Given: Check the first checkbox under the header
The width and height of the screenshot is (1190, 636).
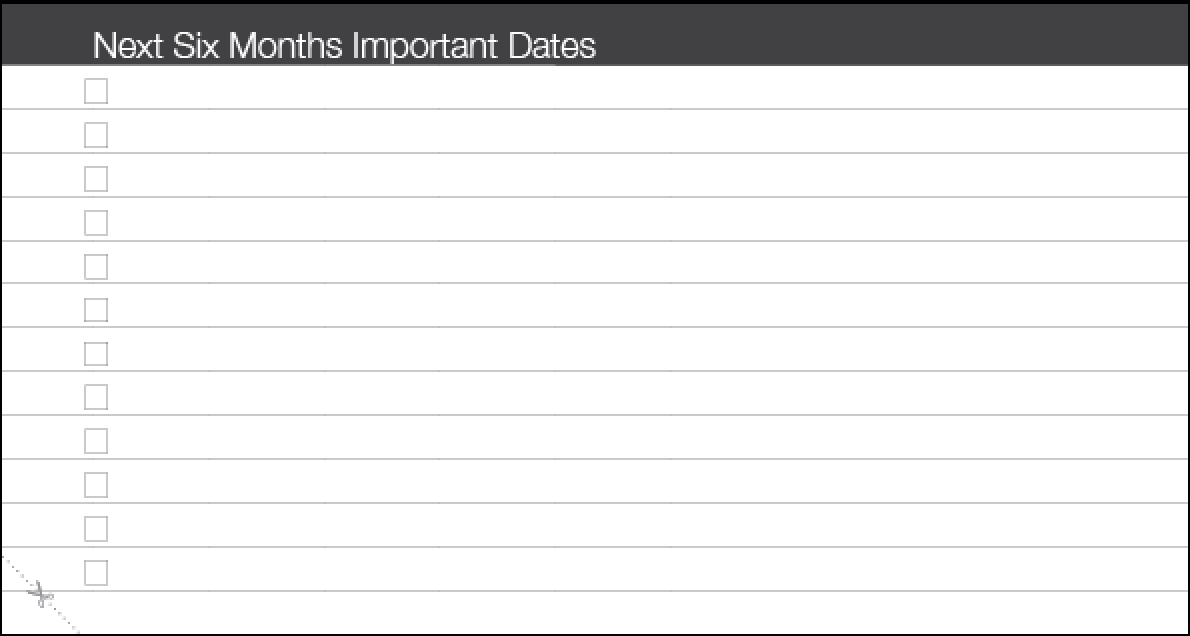Looking at the screenshot, I should pos(96,91).
